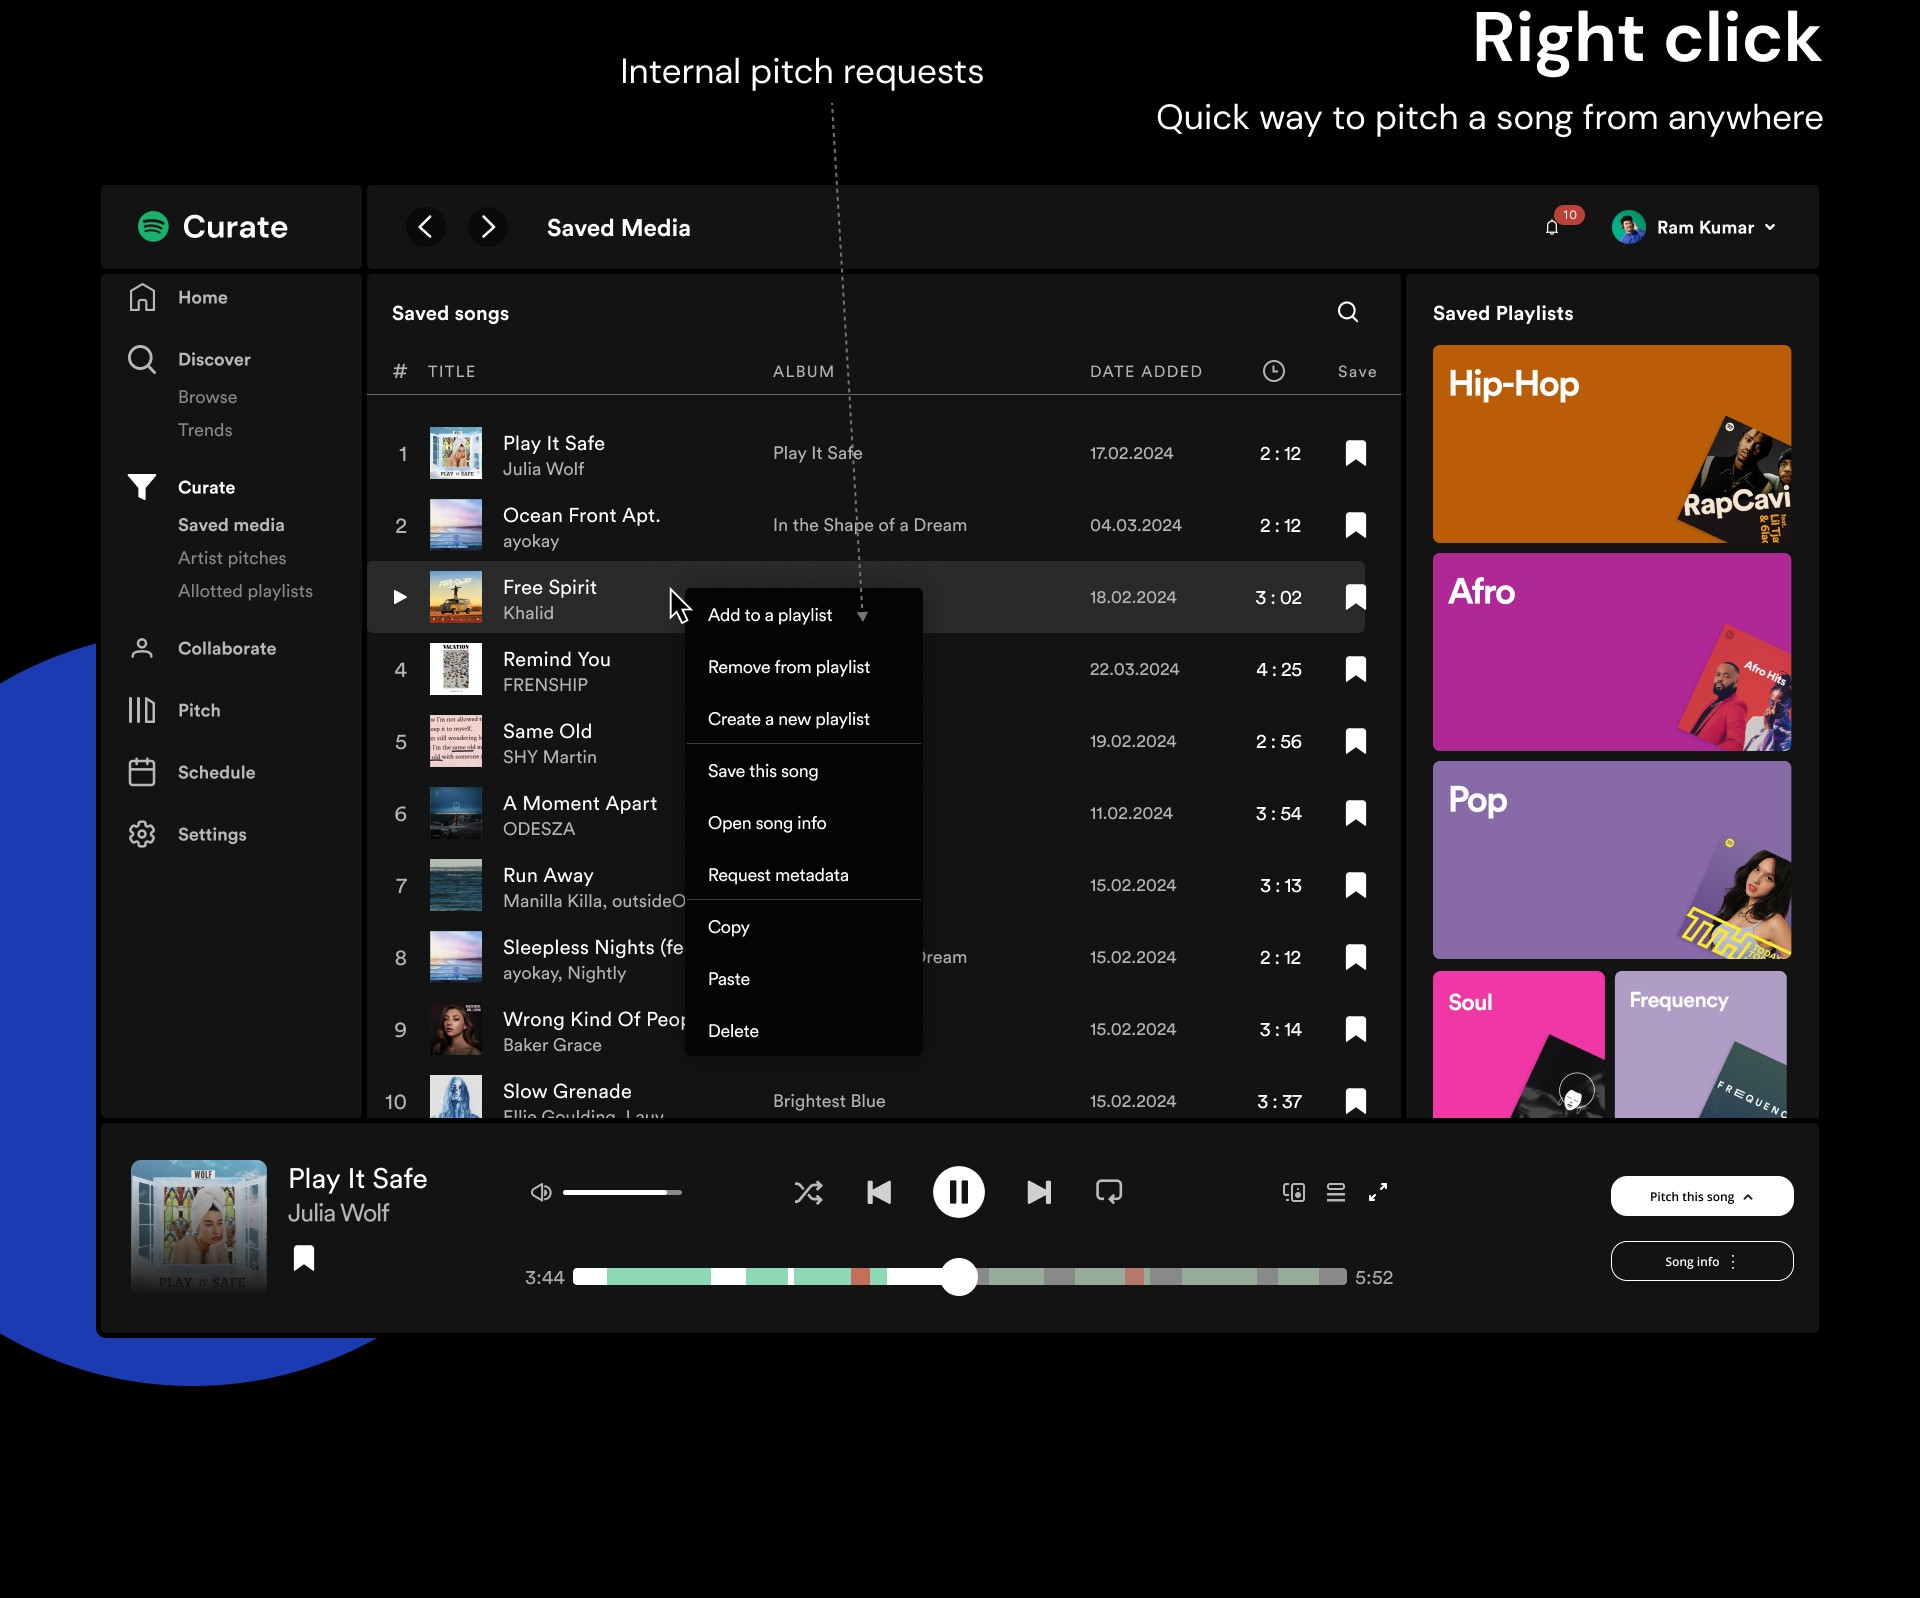Pause the current song
This screenshot has width=1920, height=1598.
pyautogui.click(x=958, y=1192)
